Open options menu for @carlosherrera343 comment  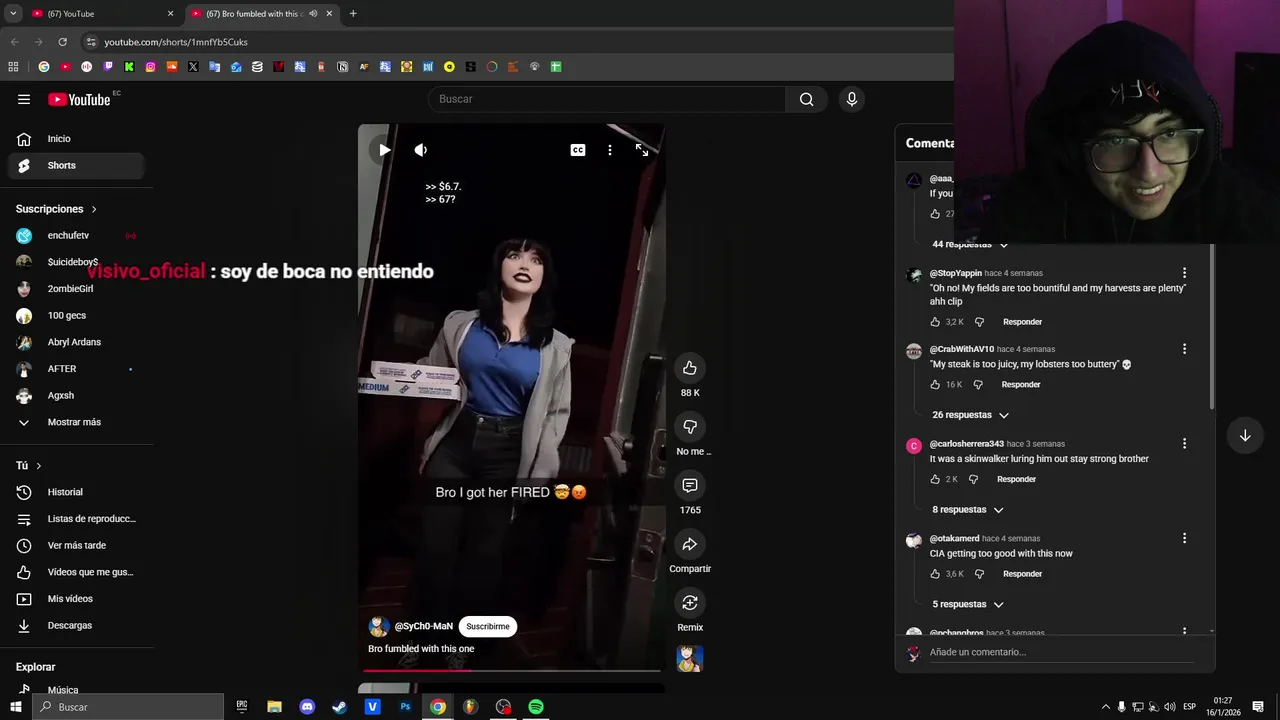point(1184,443)
